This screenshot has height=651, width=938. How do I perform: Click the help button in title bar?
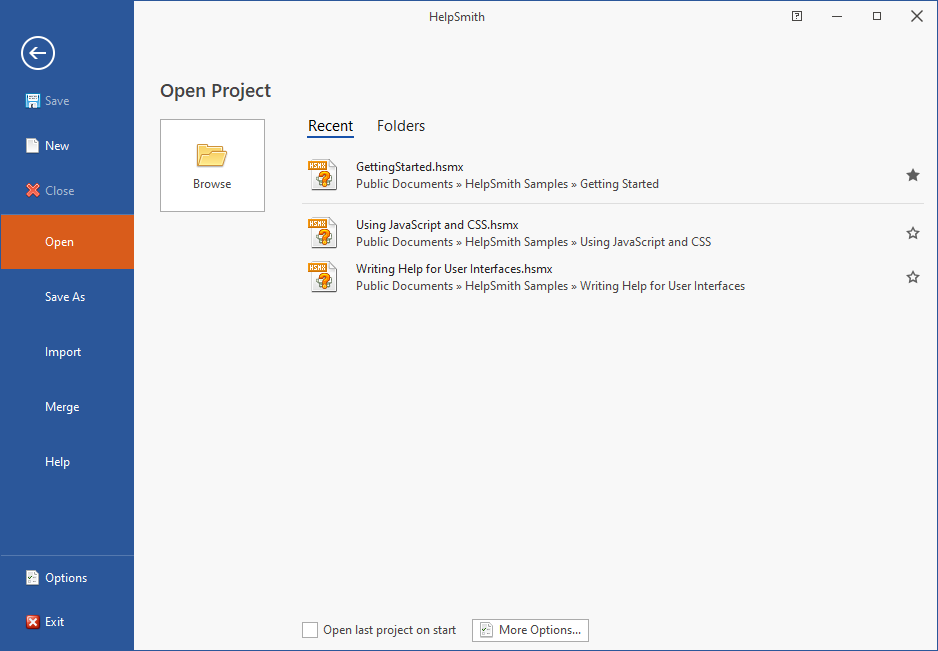pyautogui.click(x=797, y=16)
